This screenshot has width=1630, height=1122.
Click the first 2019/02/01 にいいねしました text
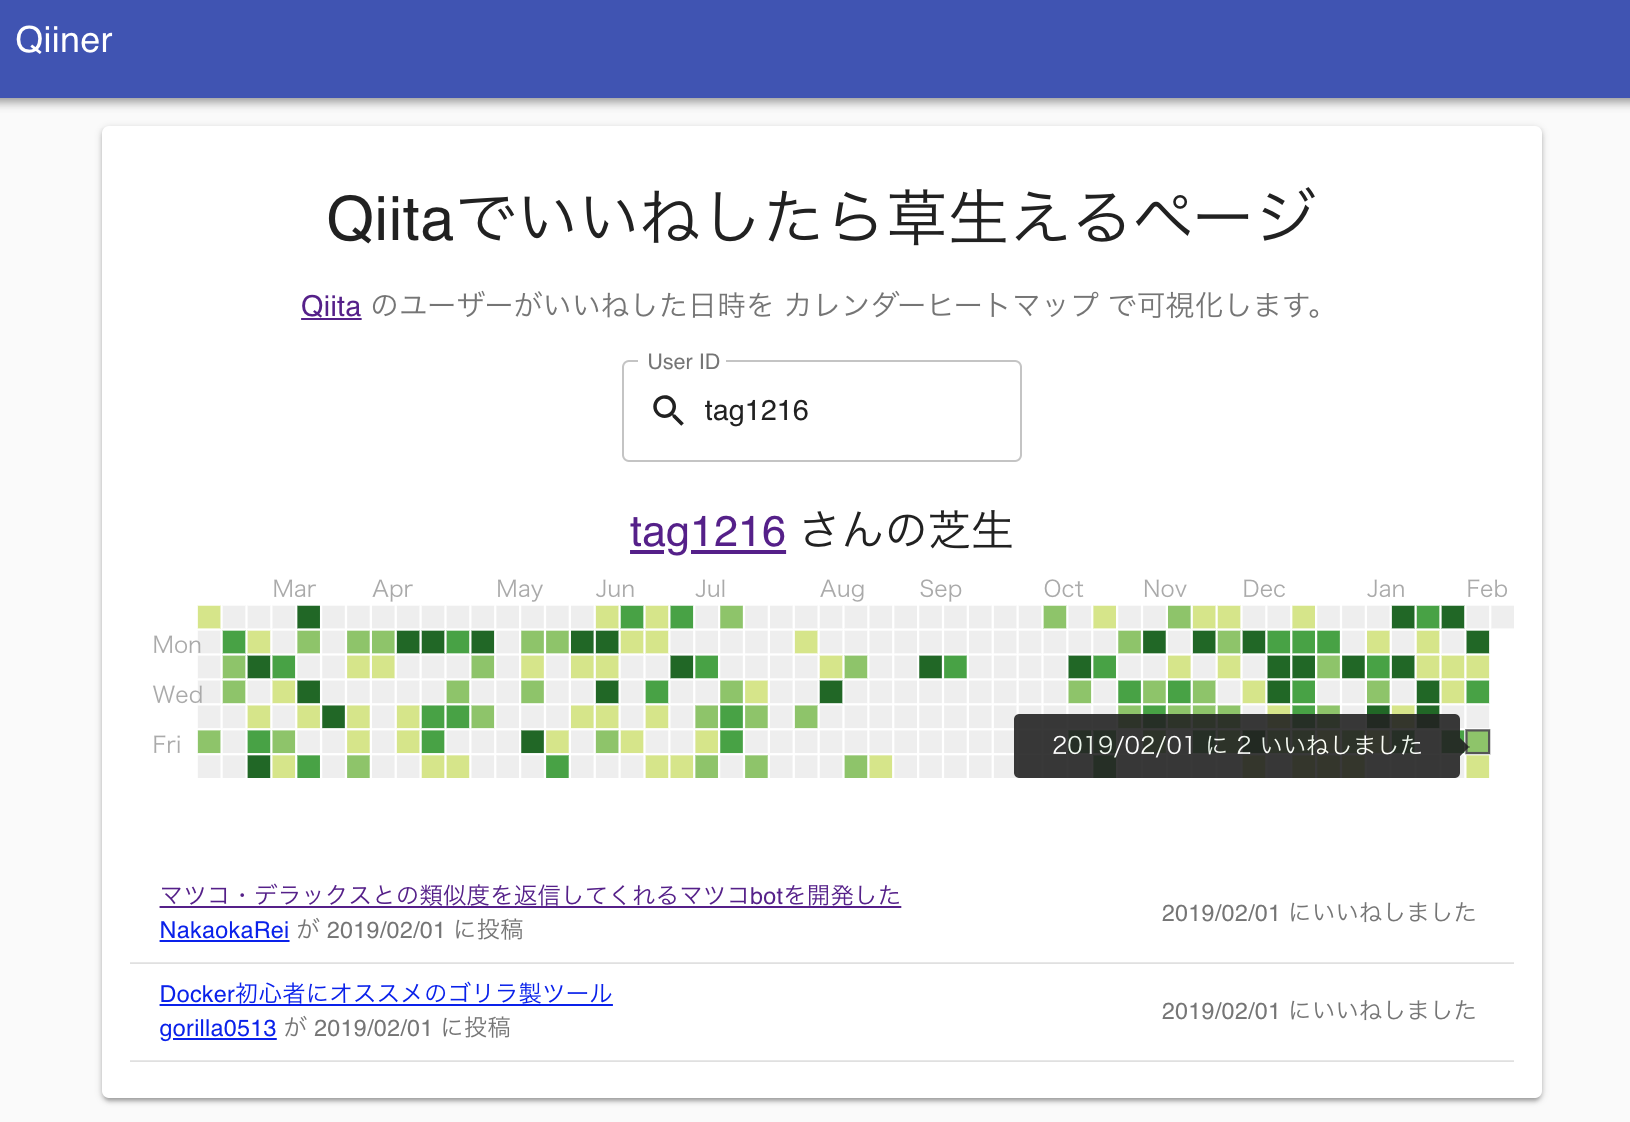pos(1318,912)
